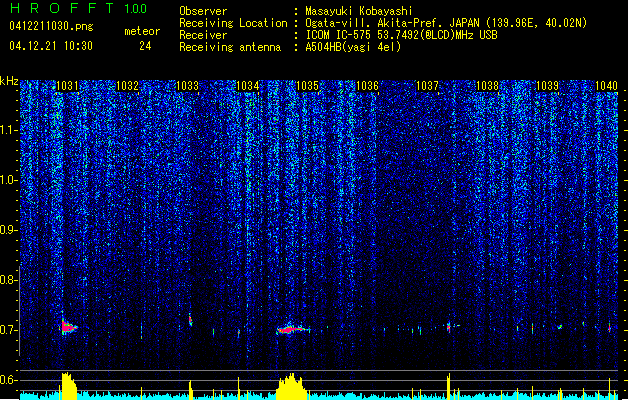Click the Receiving Location label
629x400 pixels.
tap(233, 23)
